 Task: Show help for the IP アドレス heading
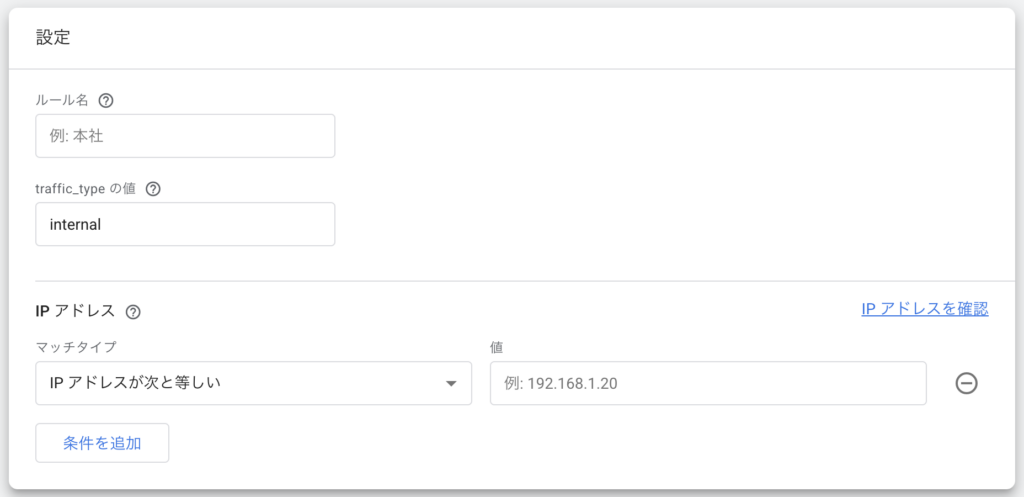point(133,312)
